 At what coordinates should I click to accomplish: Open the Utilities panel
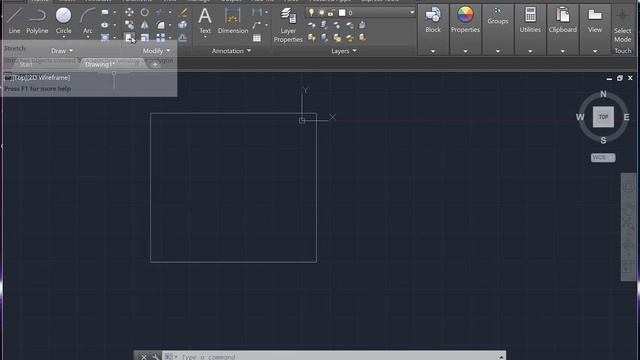tap(530, 29)
